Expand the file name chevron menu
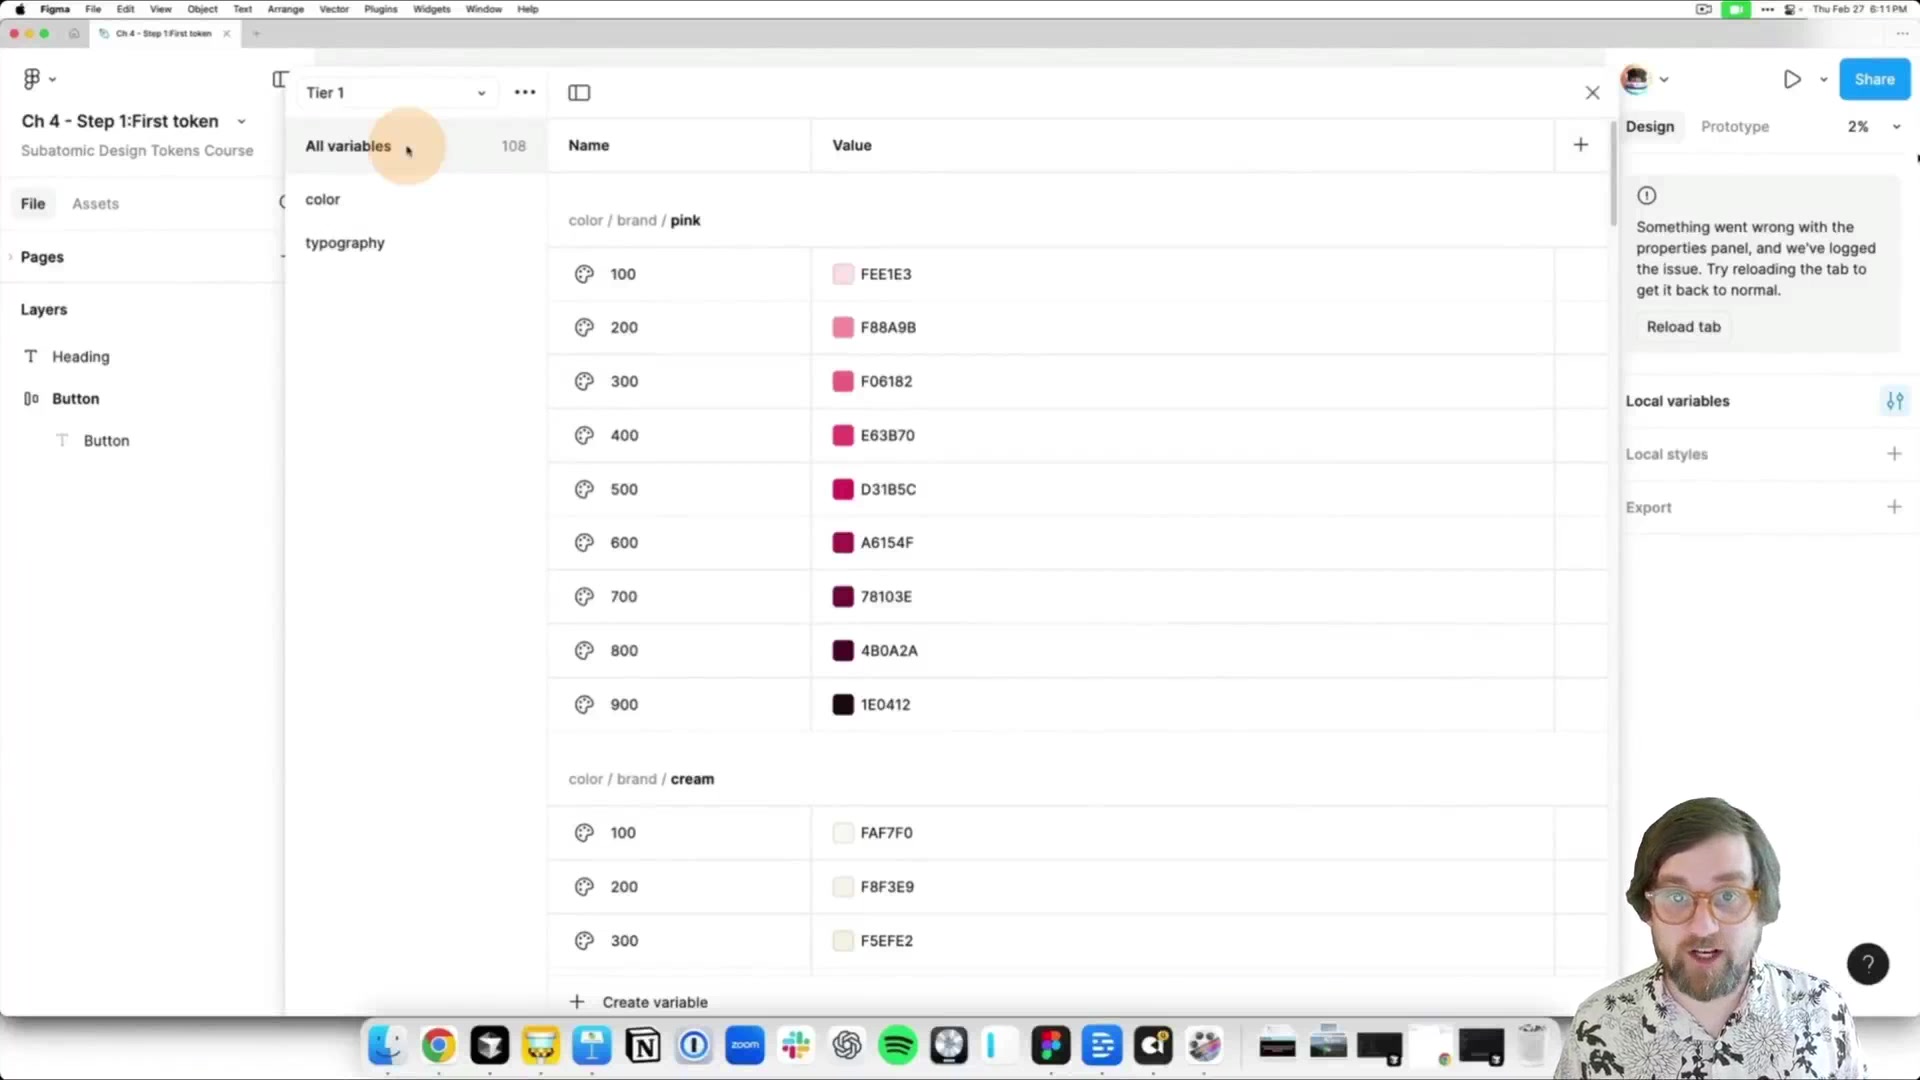This screenshot has width=1920, height=1080. pyautogui.click(x=241, y=122)
